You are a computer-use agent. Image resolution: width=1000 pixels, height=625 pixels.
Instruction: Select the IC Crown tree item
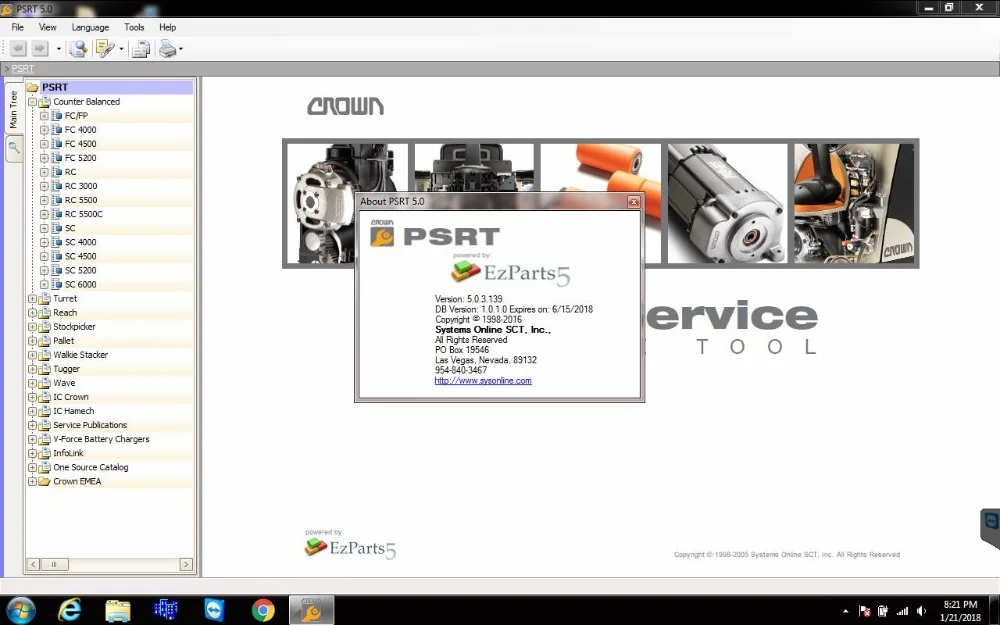pyautogui.click(x=71, y=397)
